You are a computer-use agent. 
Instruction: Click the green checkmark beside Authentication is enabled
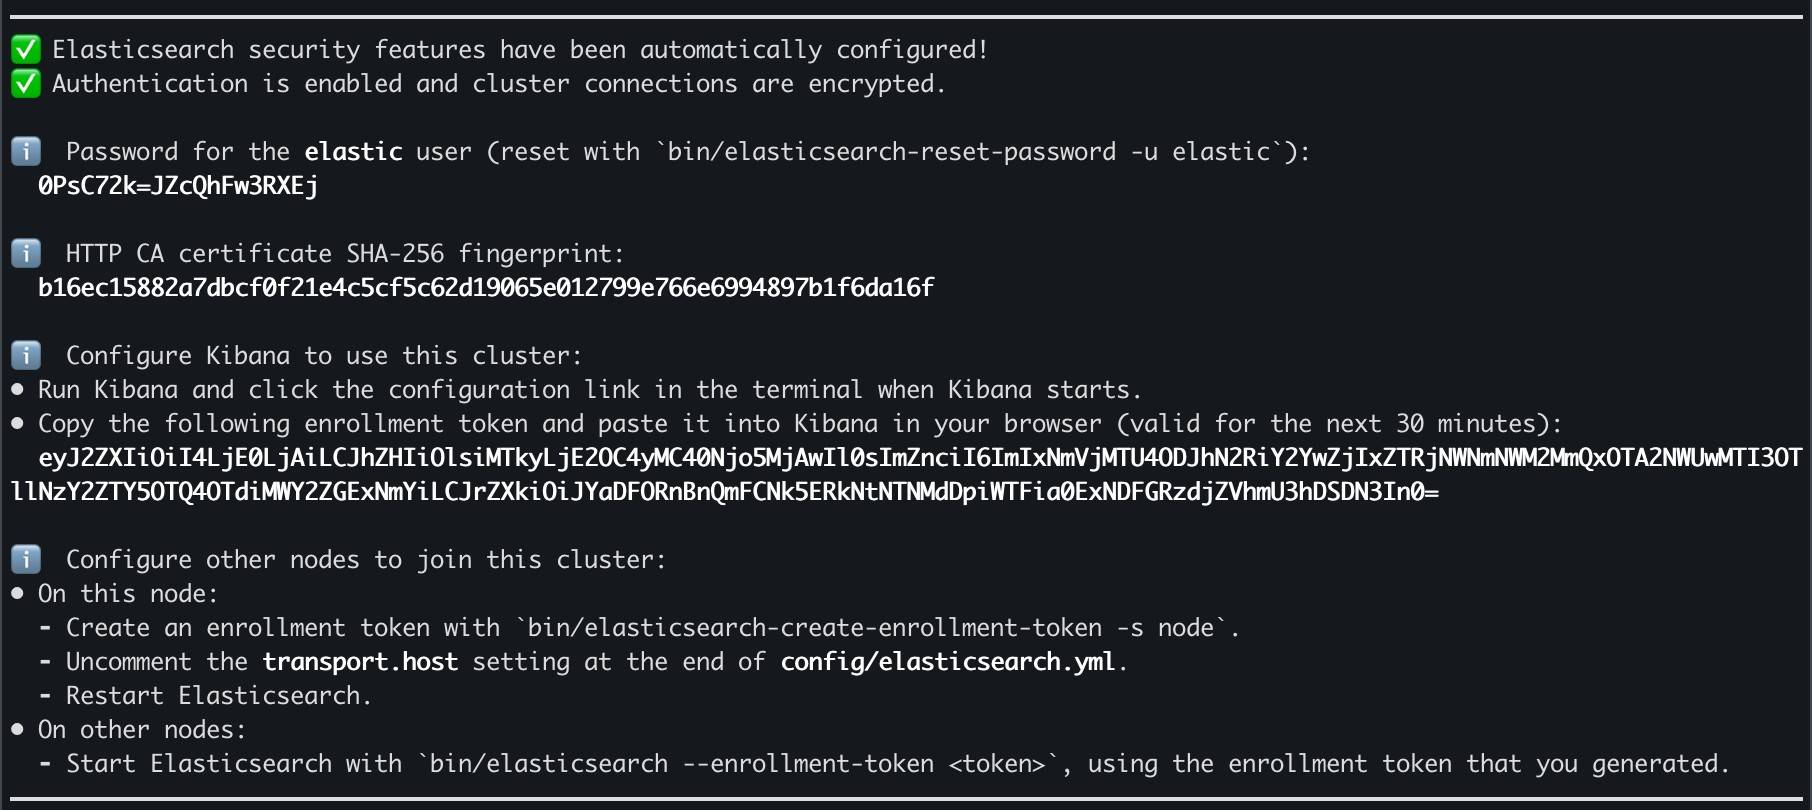coord(26,83)
